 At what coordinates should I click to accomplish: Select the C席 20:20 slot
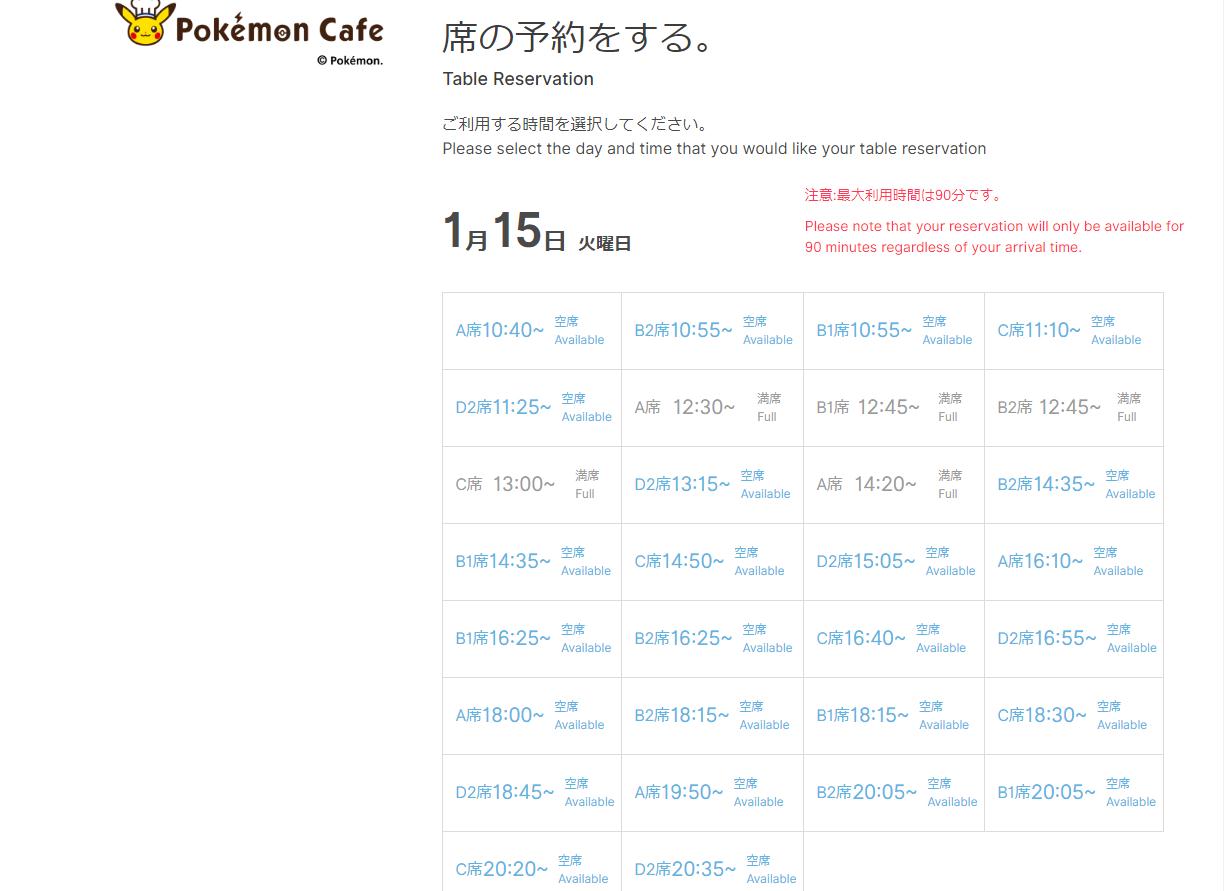531,868
